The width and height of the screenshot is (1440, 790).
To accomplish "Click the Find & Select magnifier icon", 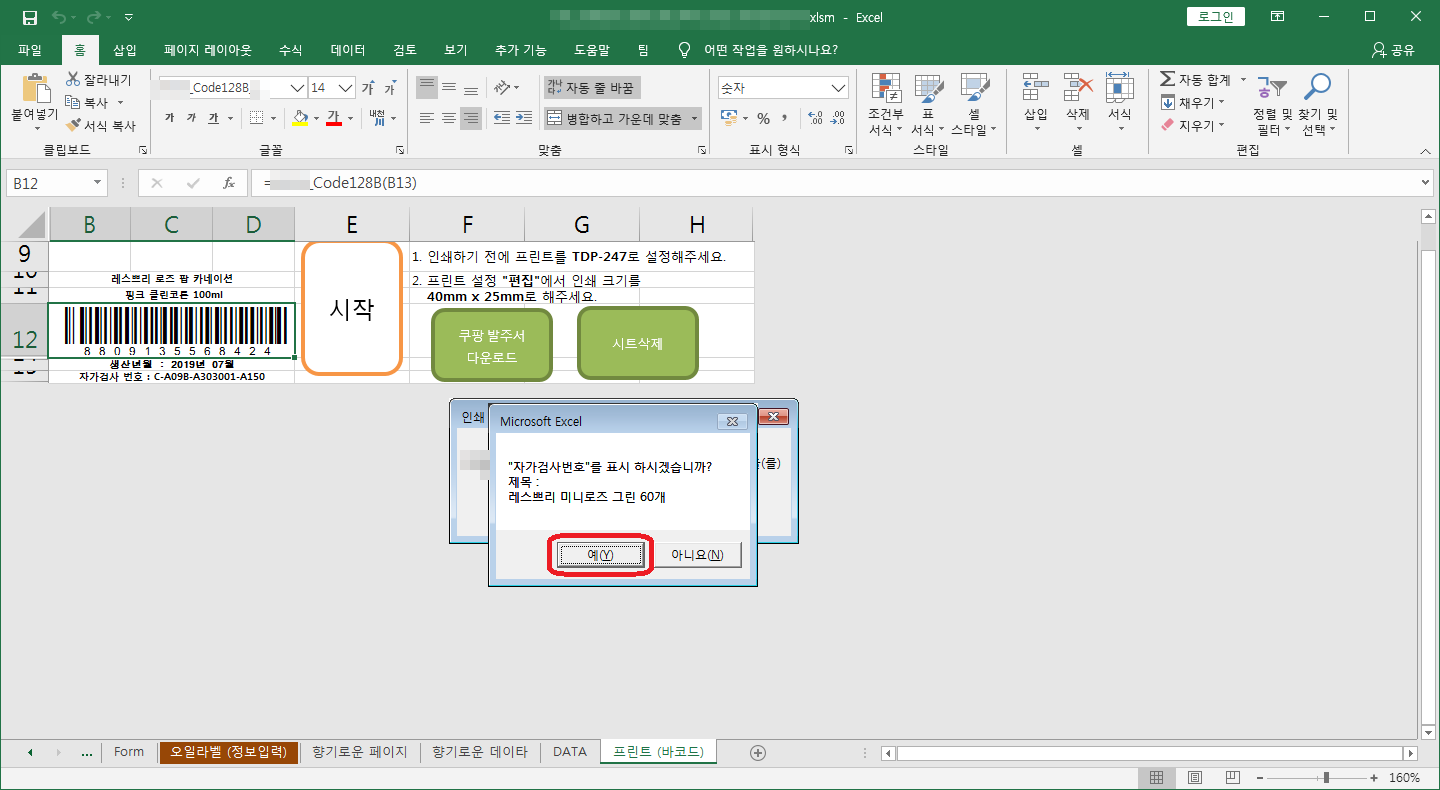I will pos(1319,88).
